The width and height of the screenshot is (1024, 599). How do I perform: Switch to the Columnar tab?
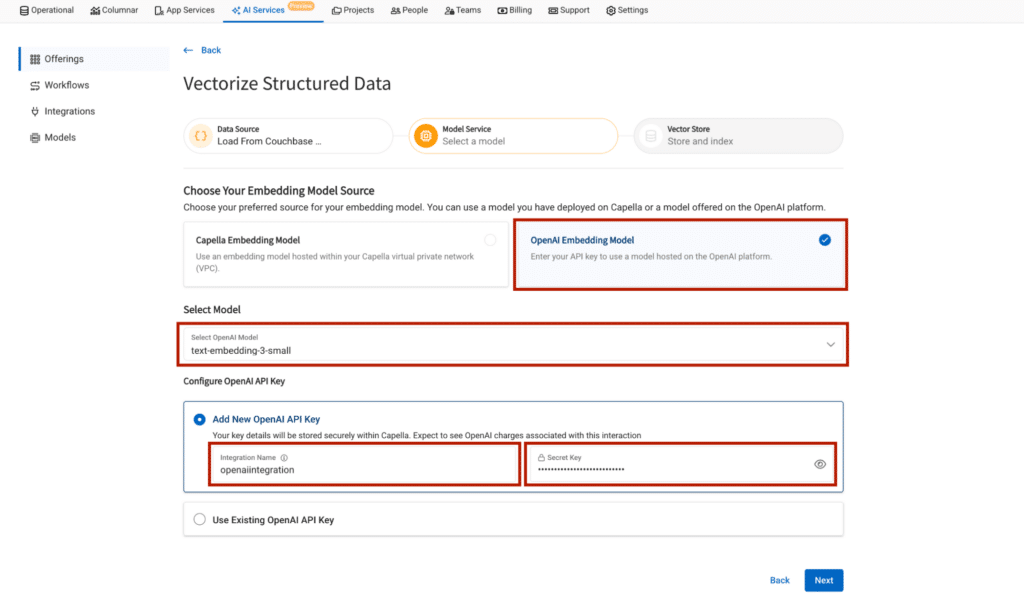click(x=114, y=10)
